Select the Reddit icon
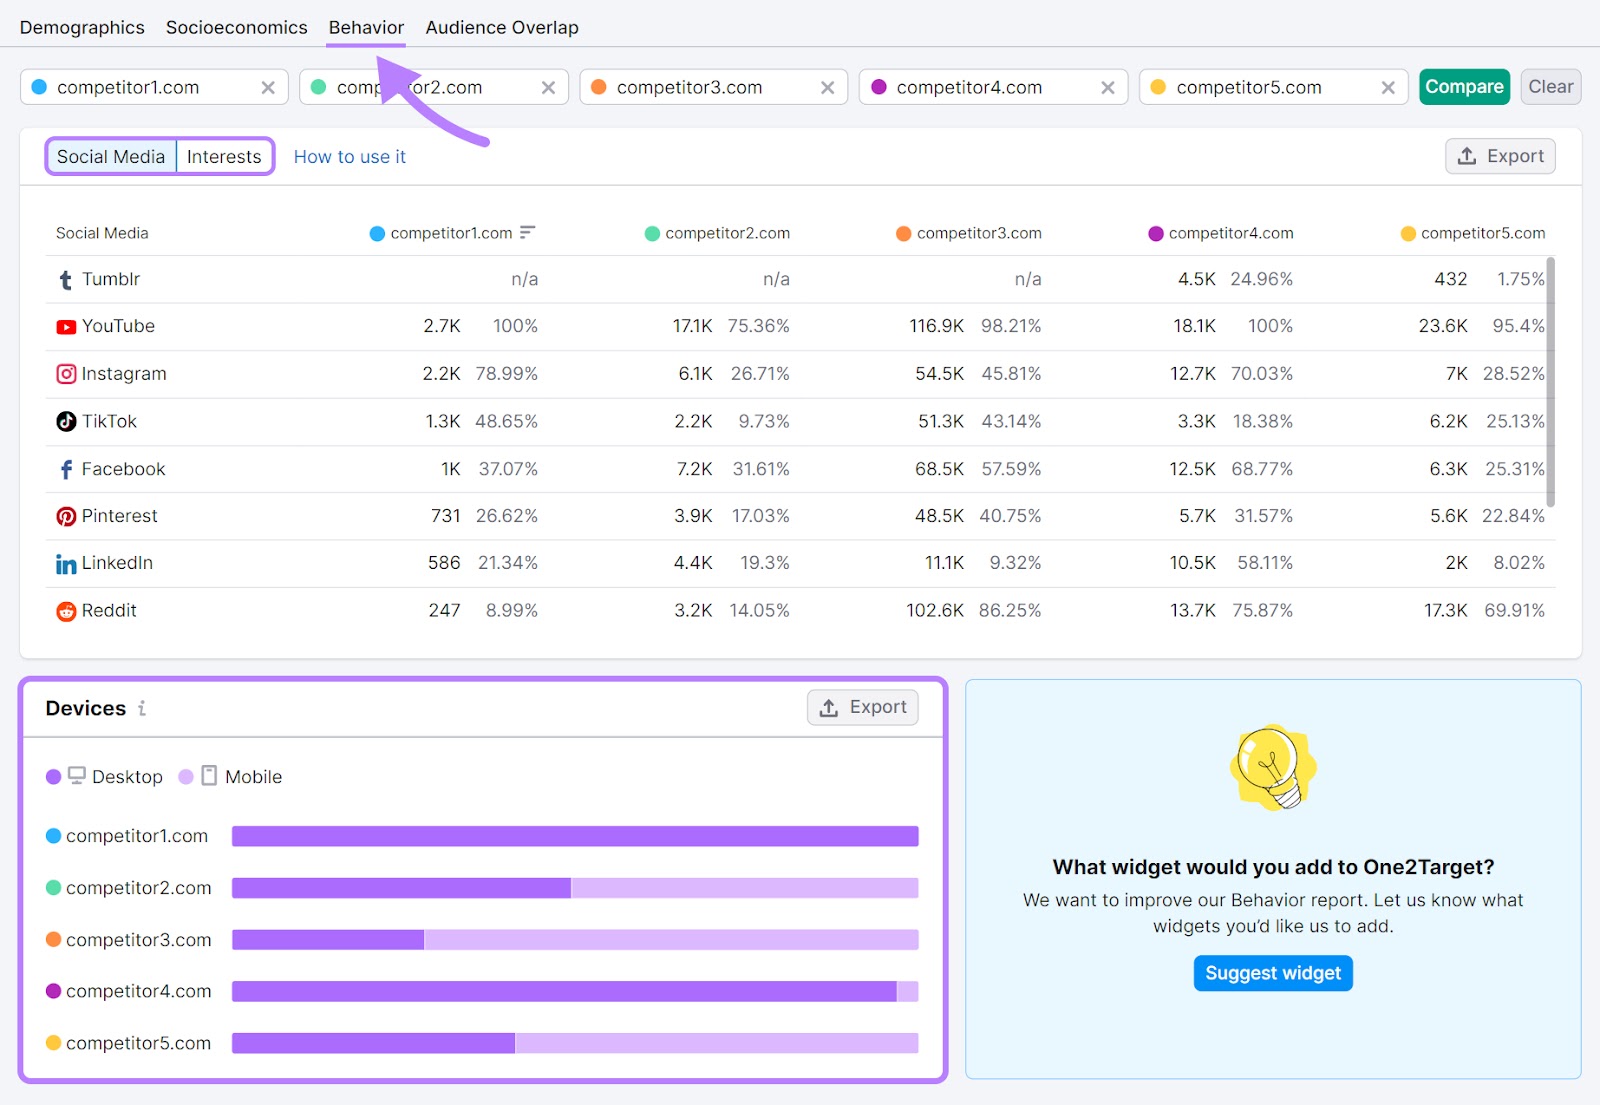The width and height of the screenshot is (1600, 1105). pyautogui.click(x=65, y=610)
